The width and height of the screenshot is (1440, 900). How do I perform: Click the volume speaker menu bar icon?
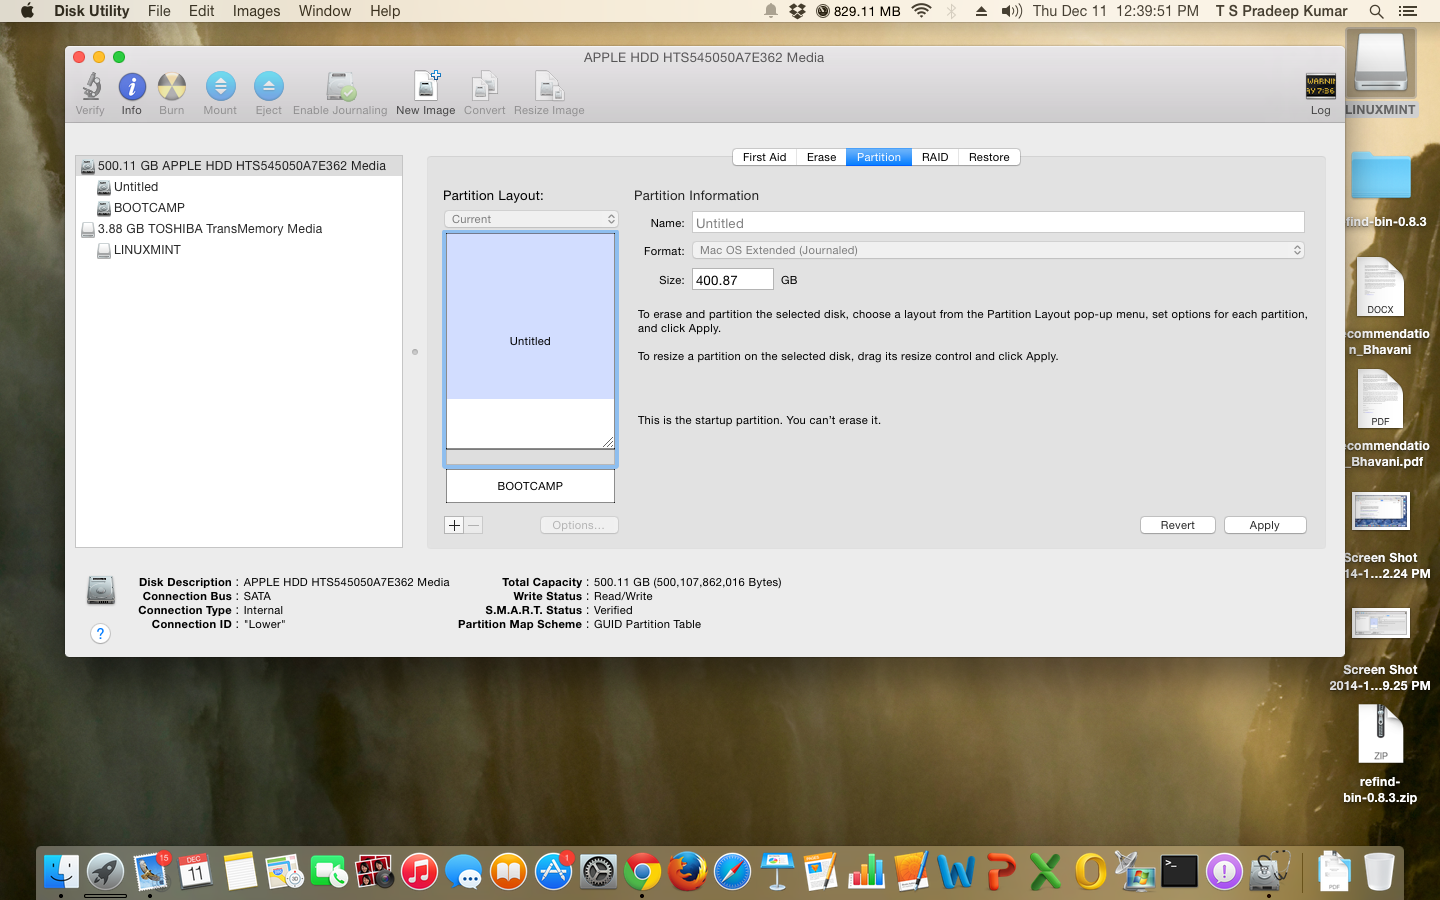point(1012,11)
